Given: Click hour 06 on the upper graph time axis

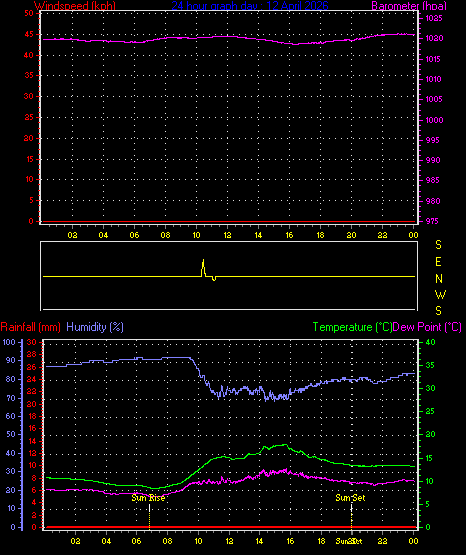Looking at the screenshot, I should (134, 235).
